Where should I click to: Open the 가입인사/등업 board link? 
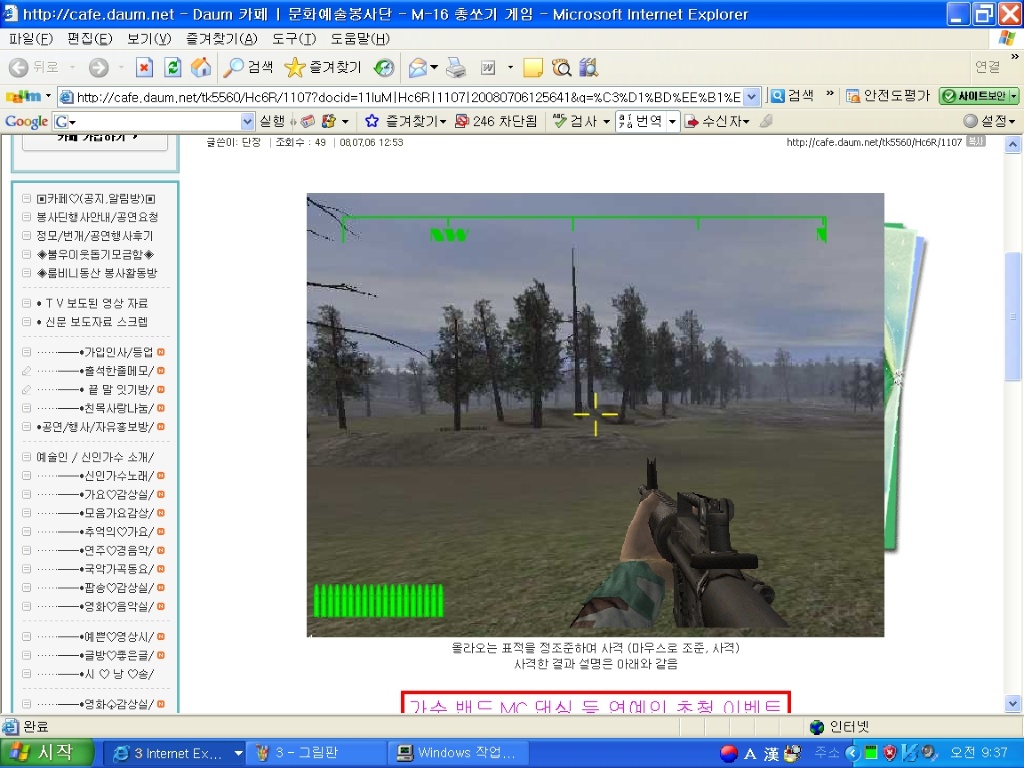click(x=118, y=352)
